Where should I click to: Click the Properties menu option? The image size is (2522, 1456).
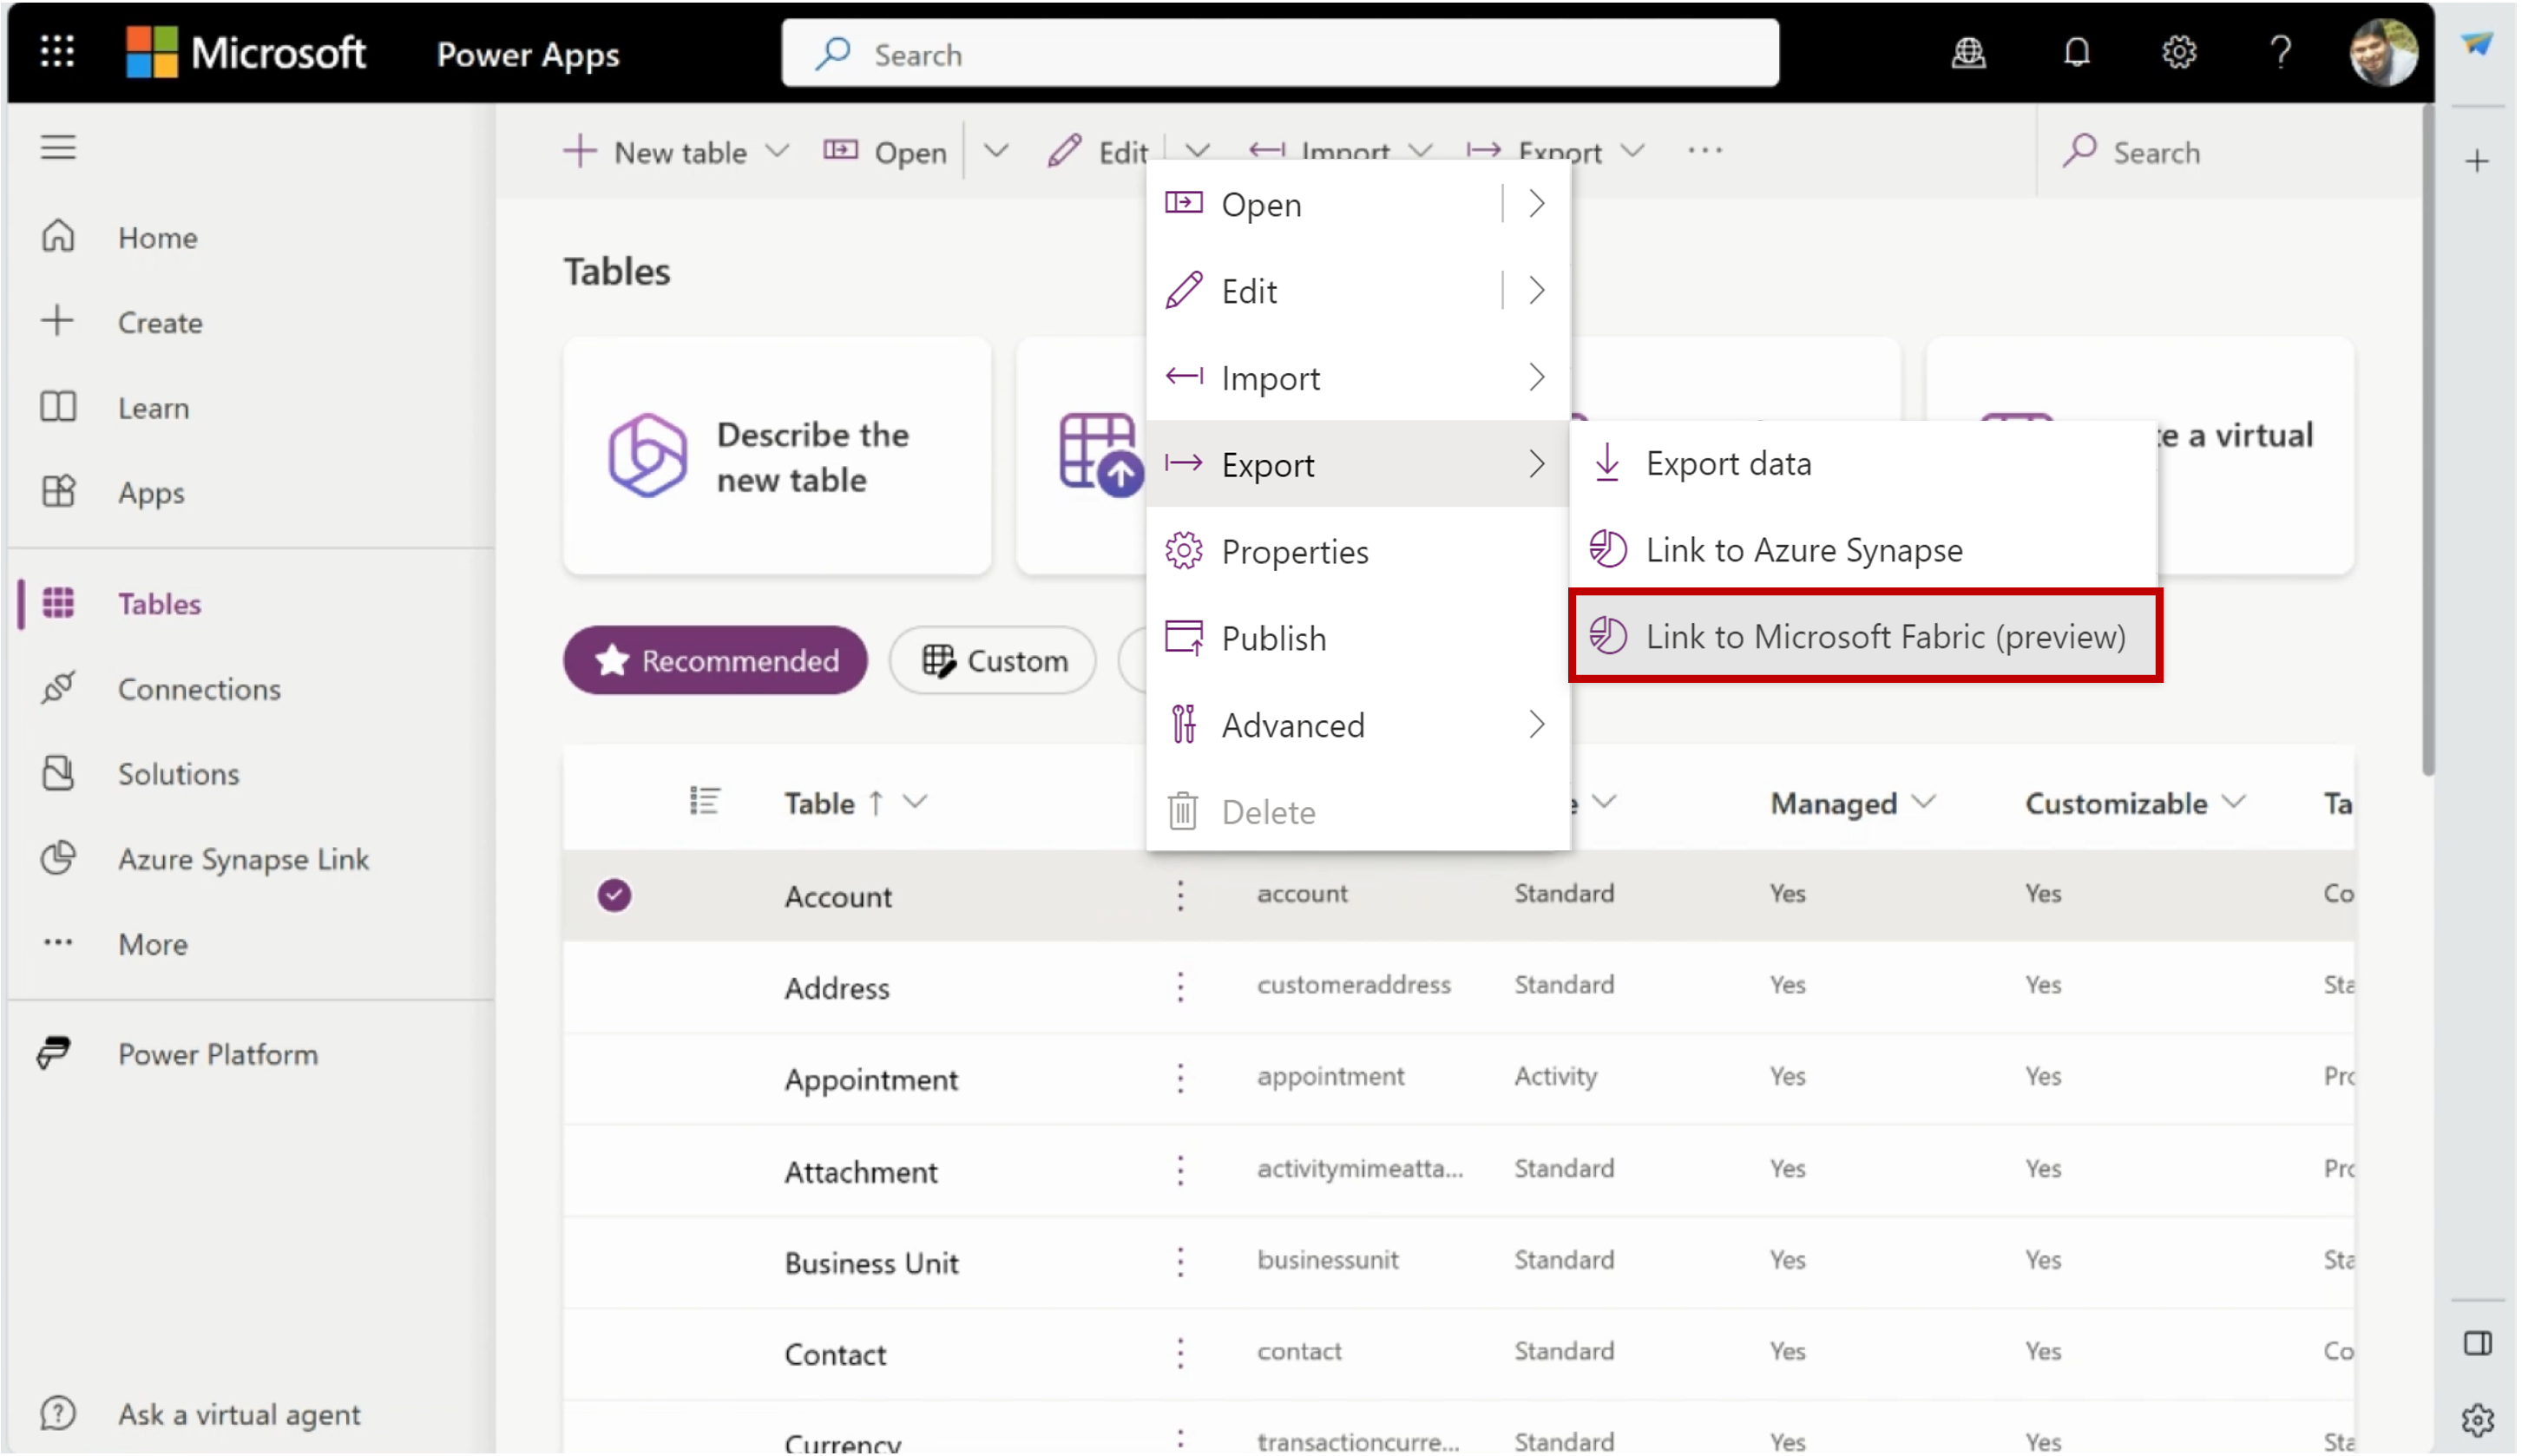(1295, 549)
